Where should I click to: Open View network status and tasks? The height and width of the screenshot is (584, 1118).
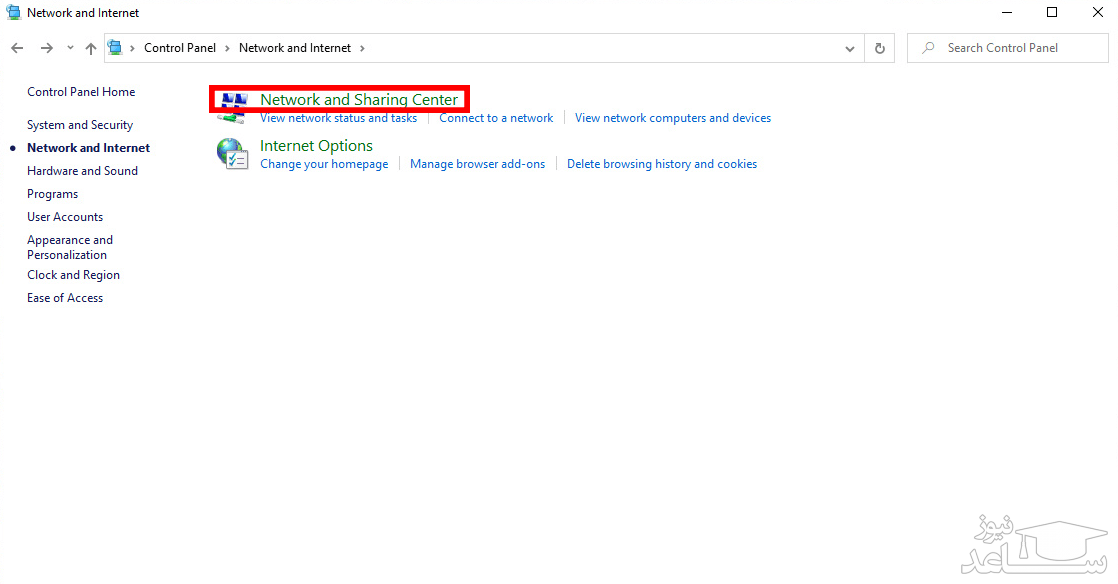click(x=338, y=118)
